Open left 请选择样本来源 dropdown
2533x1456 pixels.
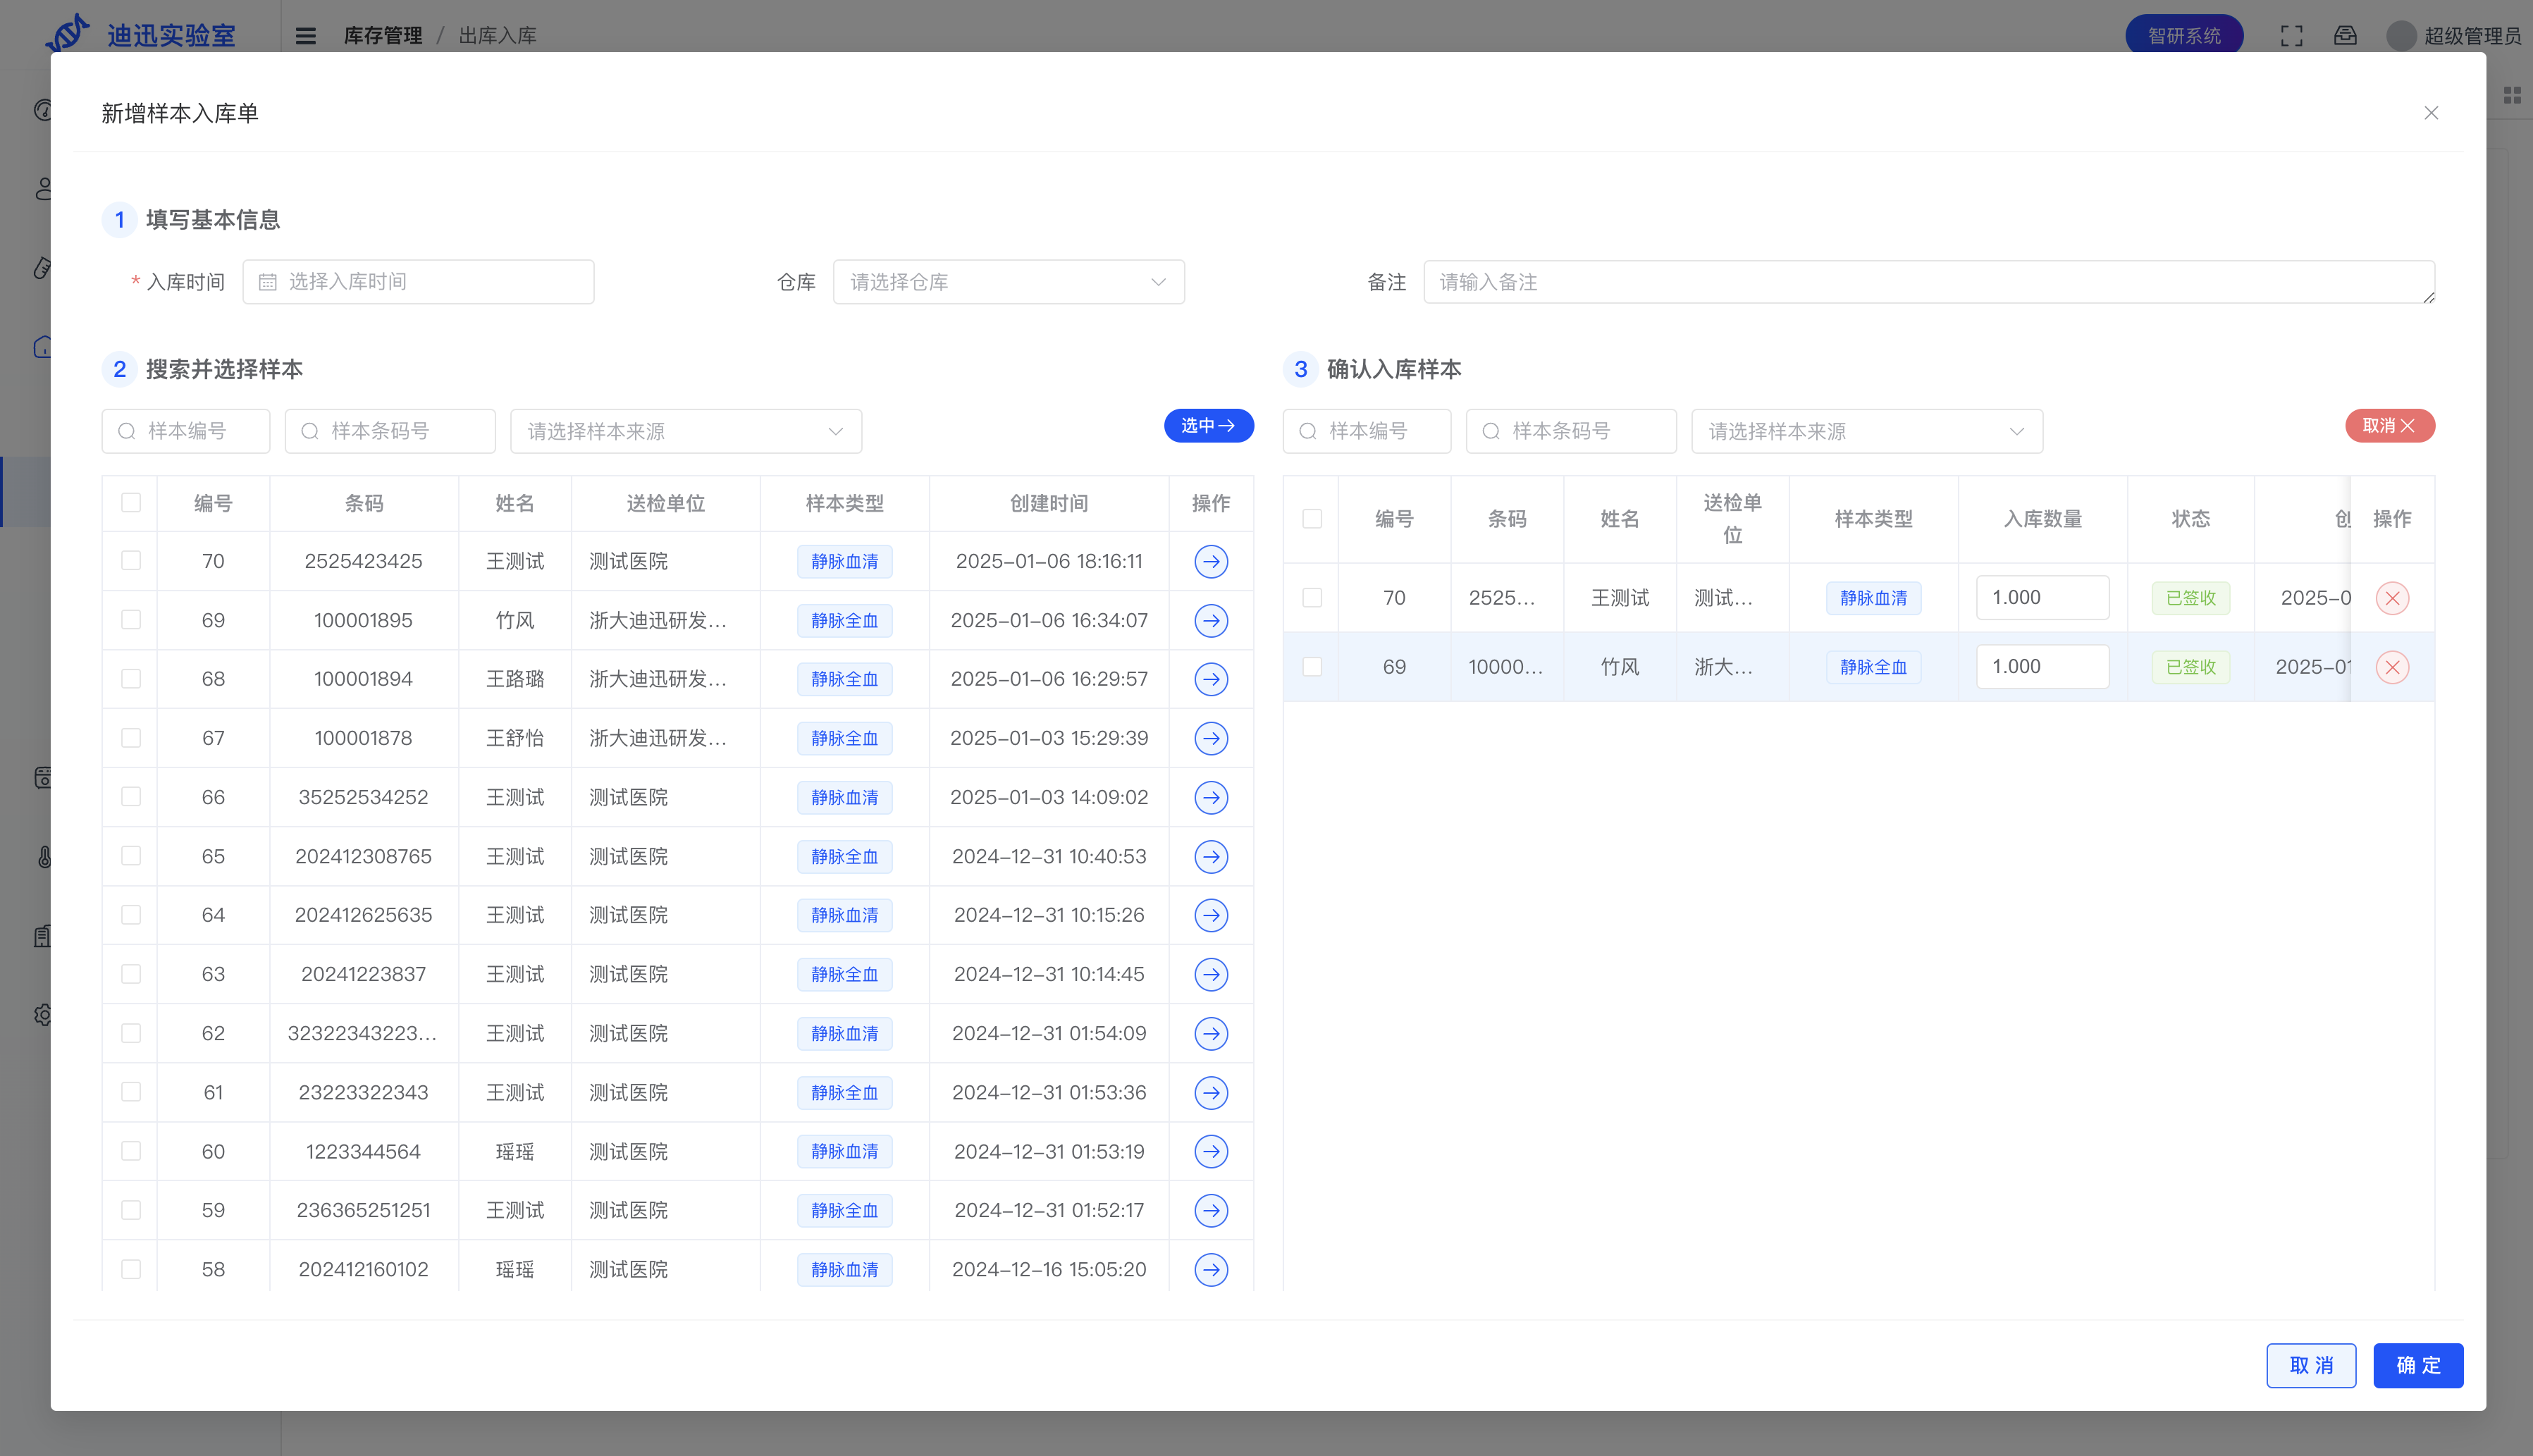point(686,431)
